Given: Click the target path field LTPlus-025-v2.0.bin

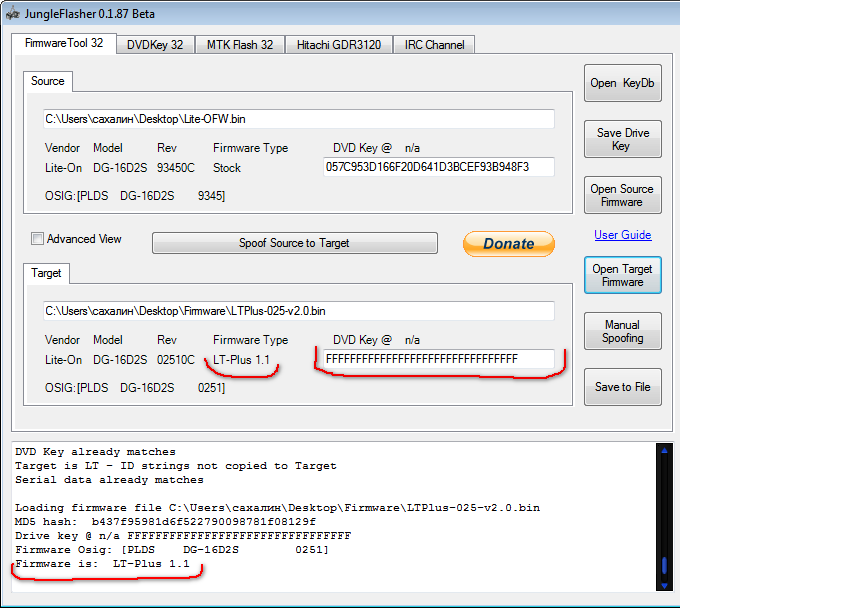Looking at the screenshot, I should (299, 311).
